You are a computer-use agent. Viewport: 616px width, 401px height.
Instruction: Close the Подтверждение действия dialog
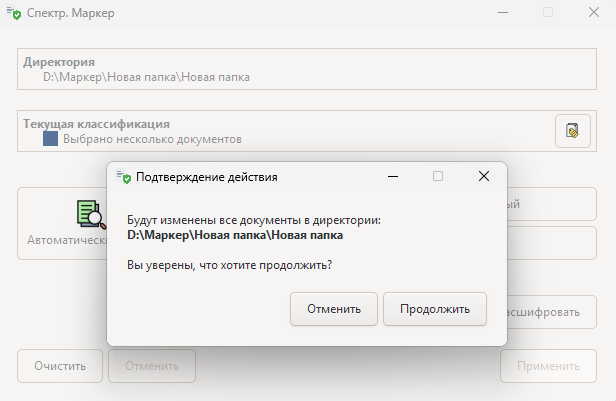click(483, 176)
